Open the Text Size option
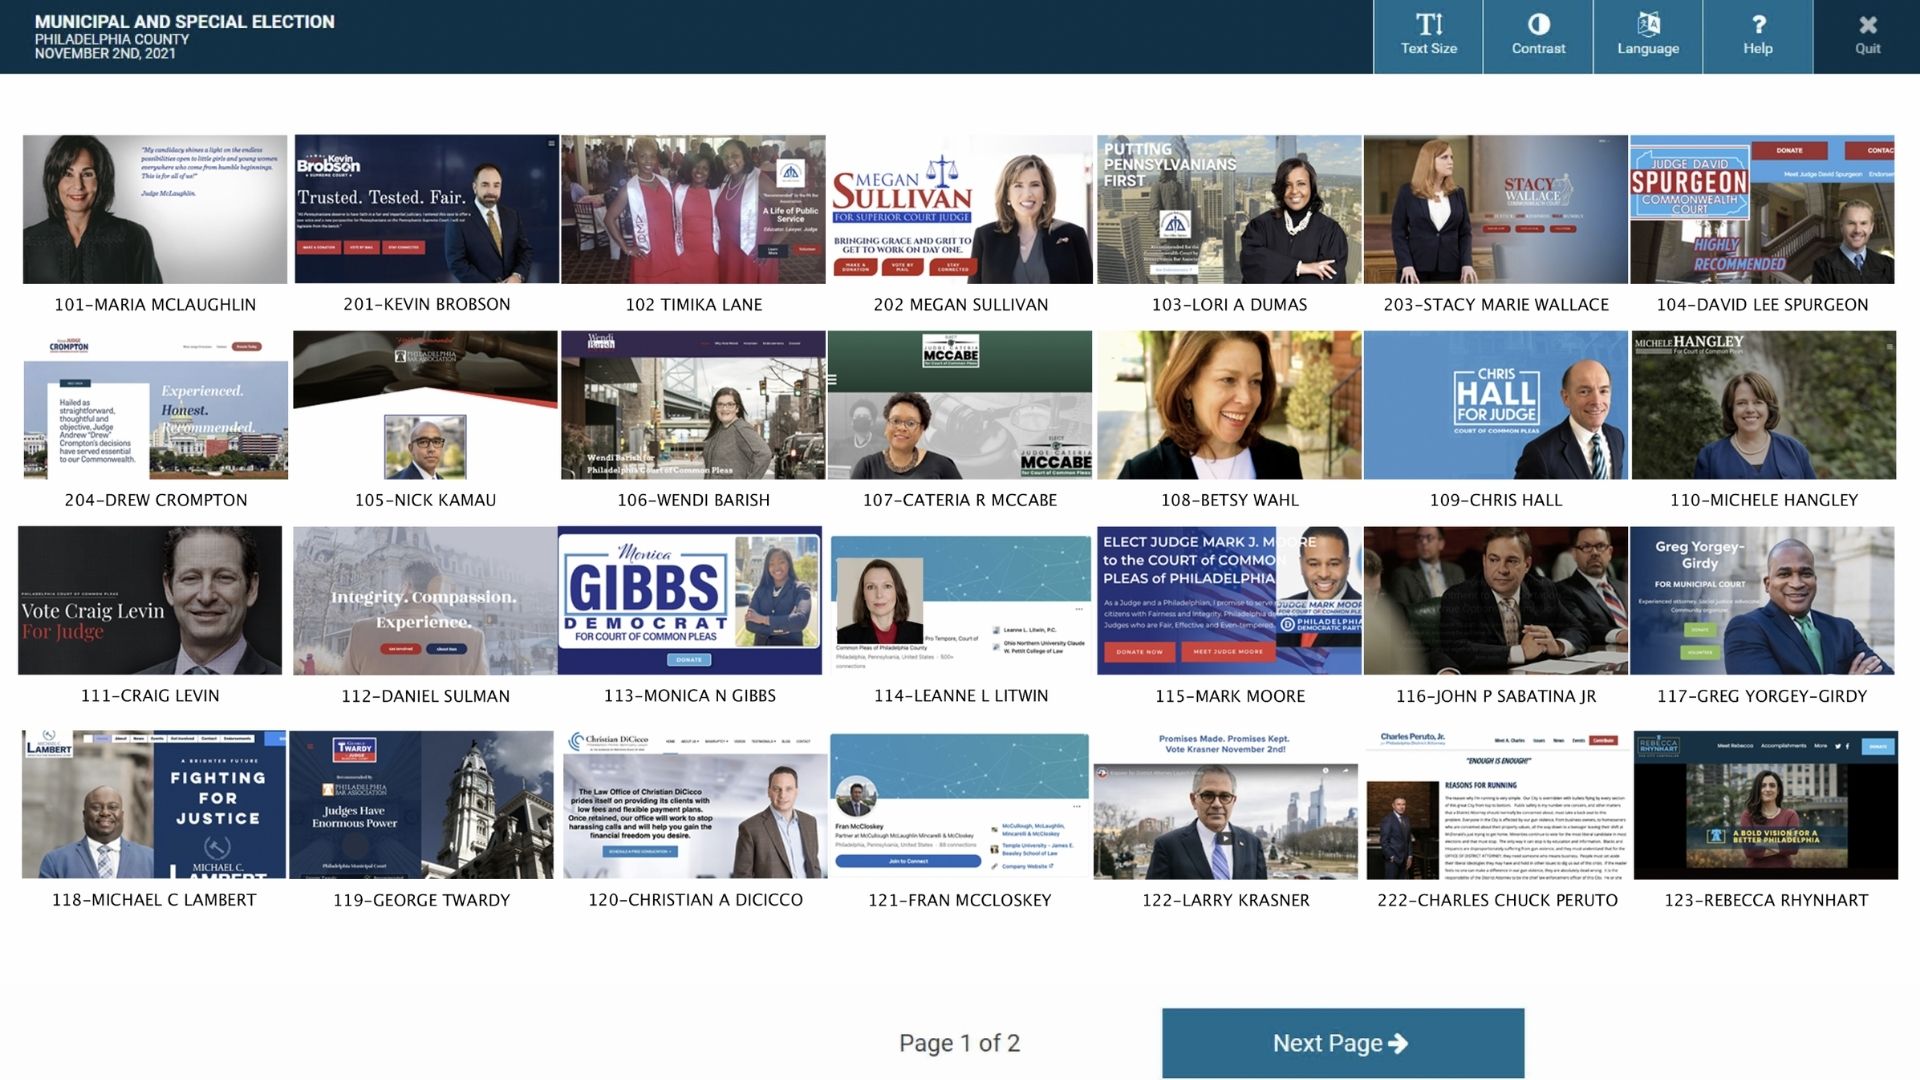The height and width of the screenshot is (1080, 1920). [x=1428, y=35]
